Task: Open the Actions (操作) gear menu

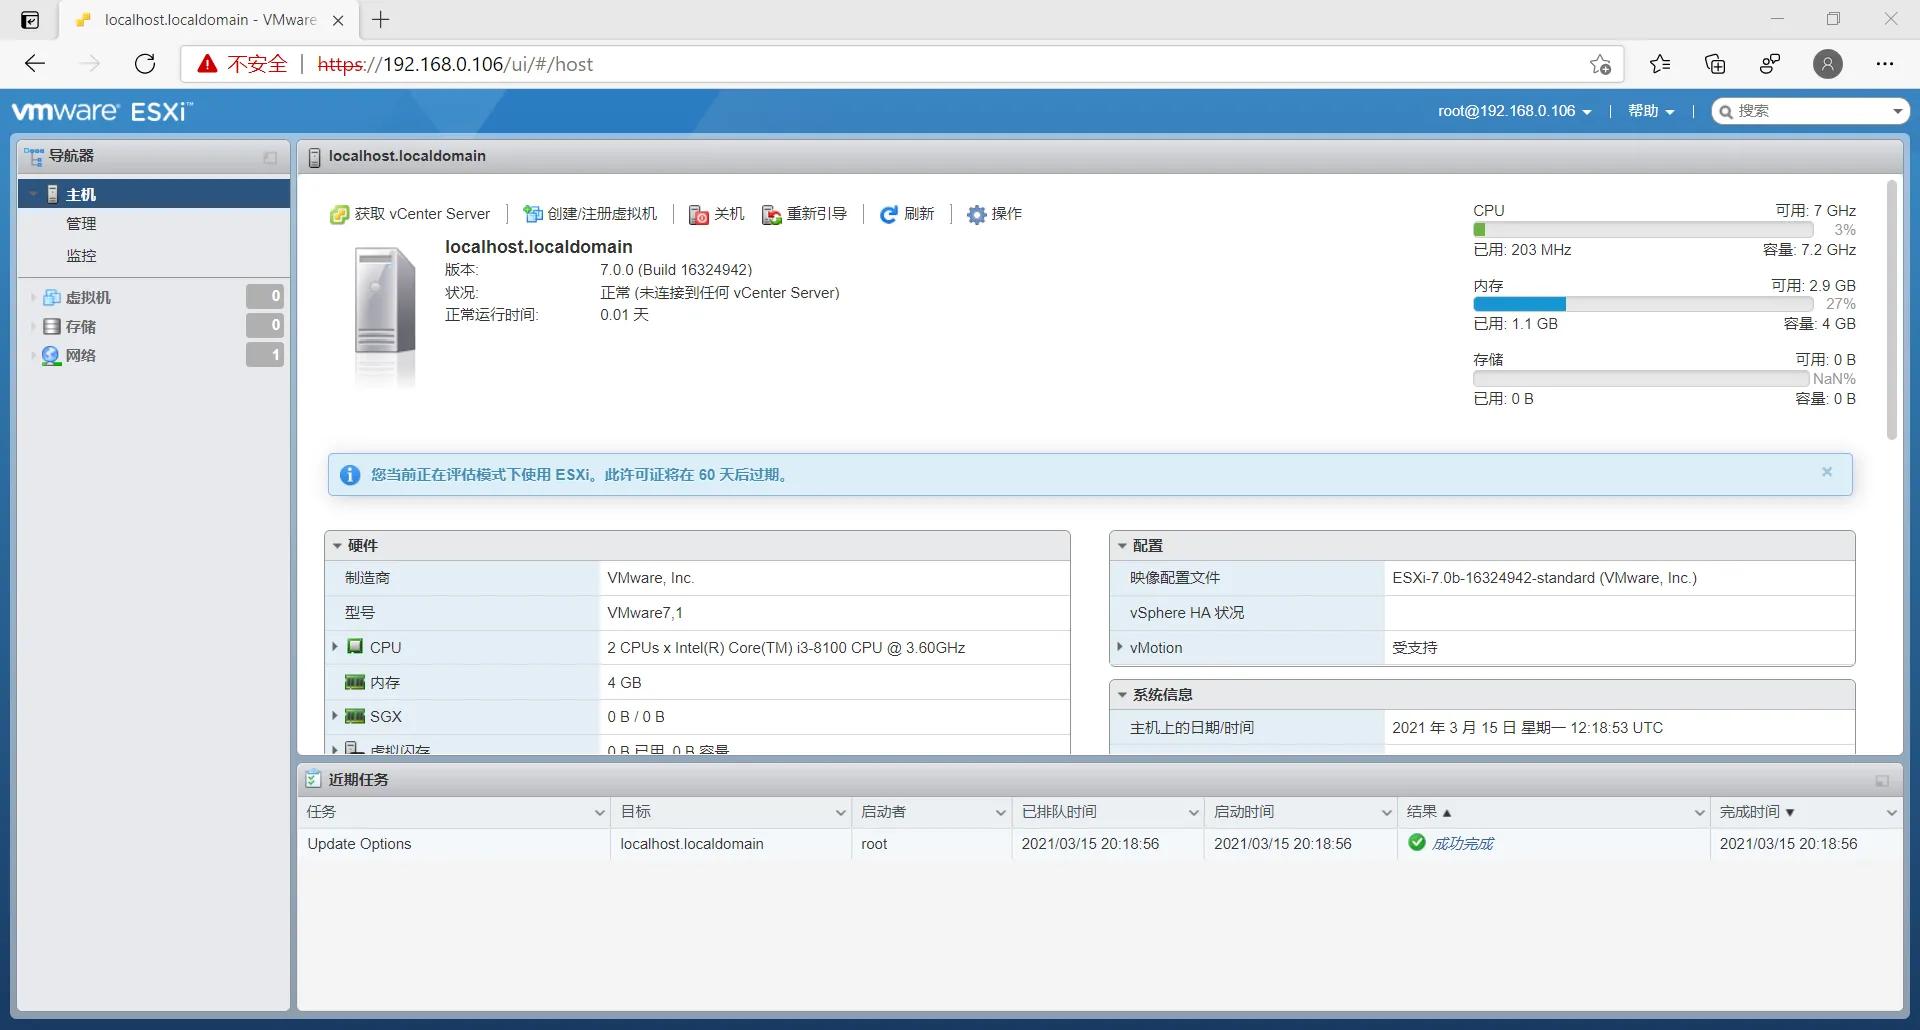Action: tap(994, 214)
